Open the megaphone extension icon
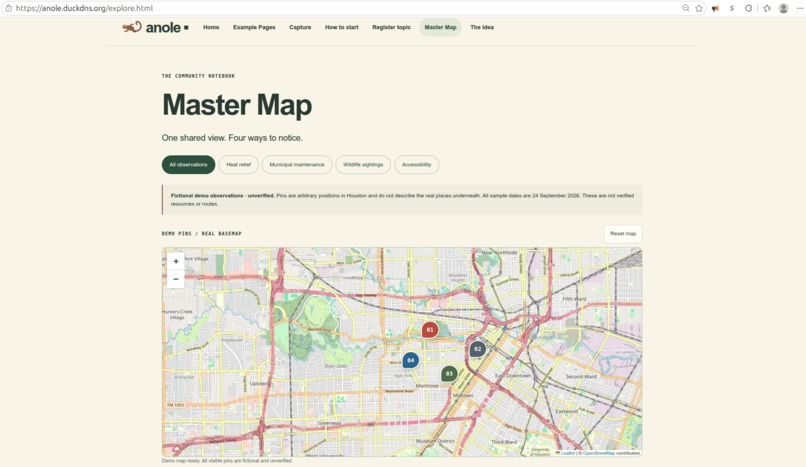This screenshot has width=806, height=467. (715, 8)
